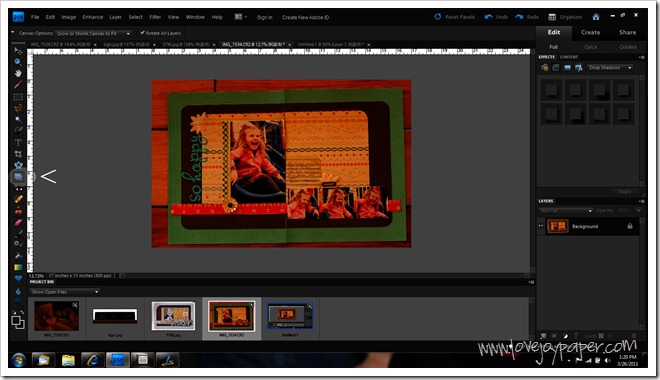Switch to the Create tab
660x380 pixels.
(x=591, y=32)
